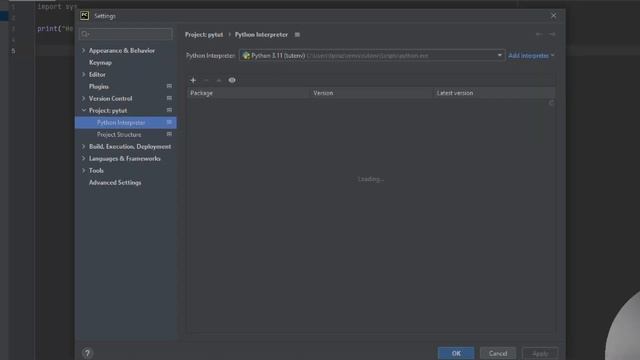The width and height of the screenshot is (640, 360).
Task: Open Plugins settings page
Action: [x=99, y=87]
